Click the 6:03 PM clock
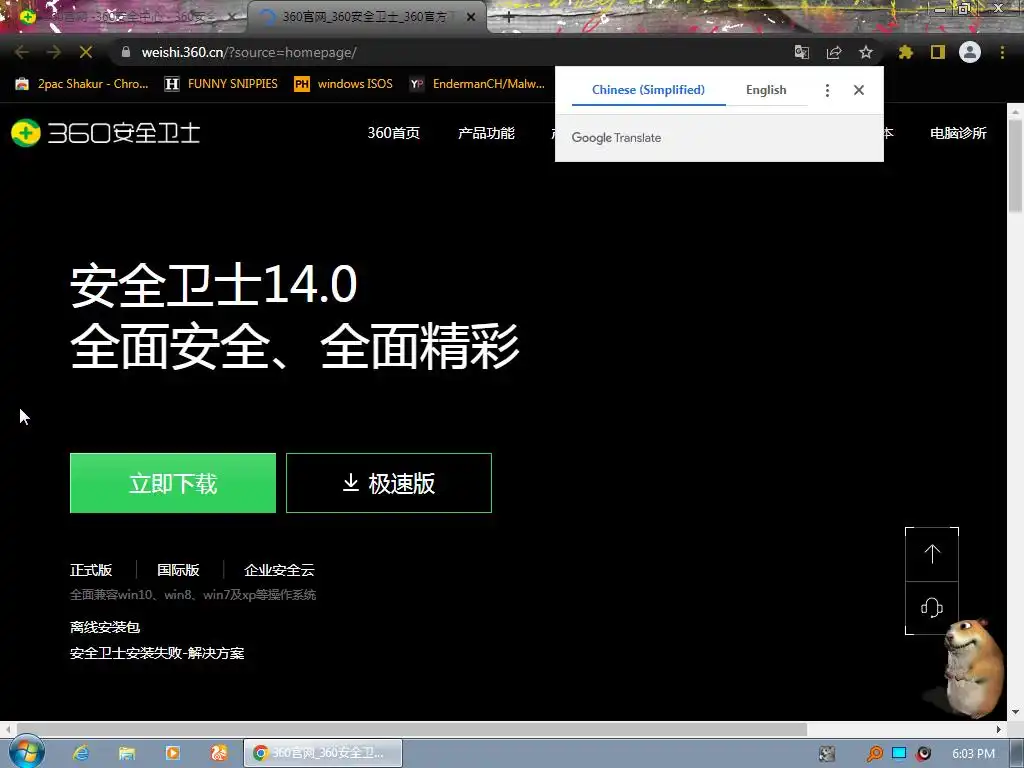This screenshot has height=768, width=1024. [973, 754]
